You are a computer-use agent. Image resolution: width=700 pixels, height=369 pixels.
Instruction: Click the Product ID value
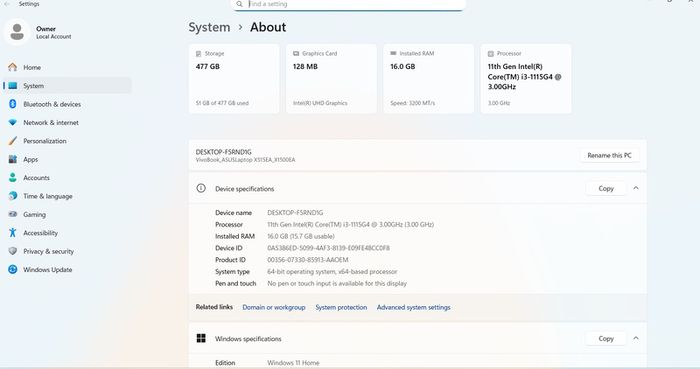[308, 260]
